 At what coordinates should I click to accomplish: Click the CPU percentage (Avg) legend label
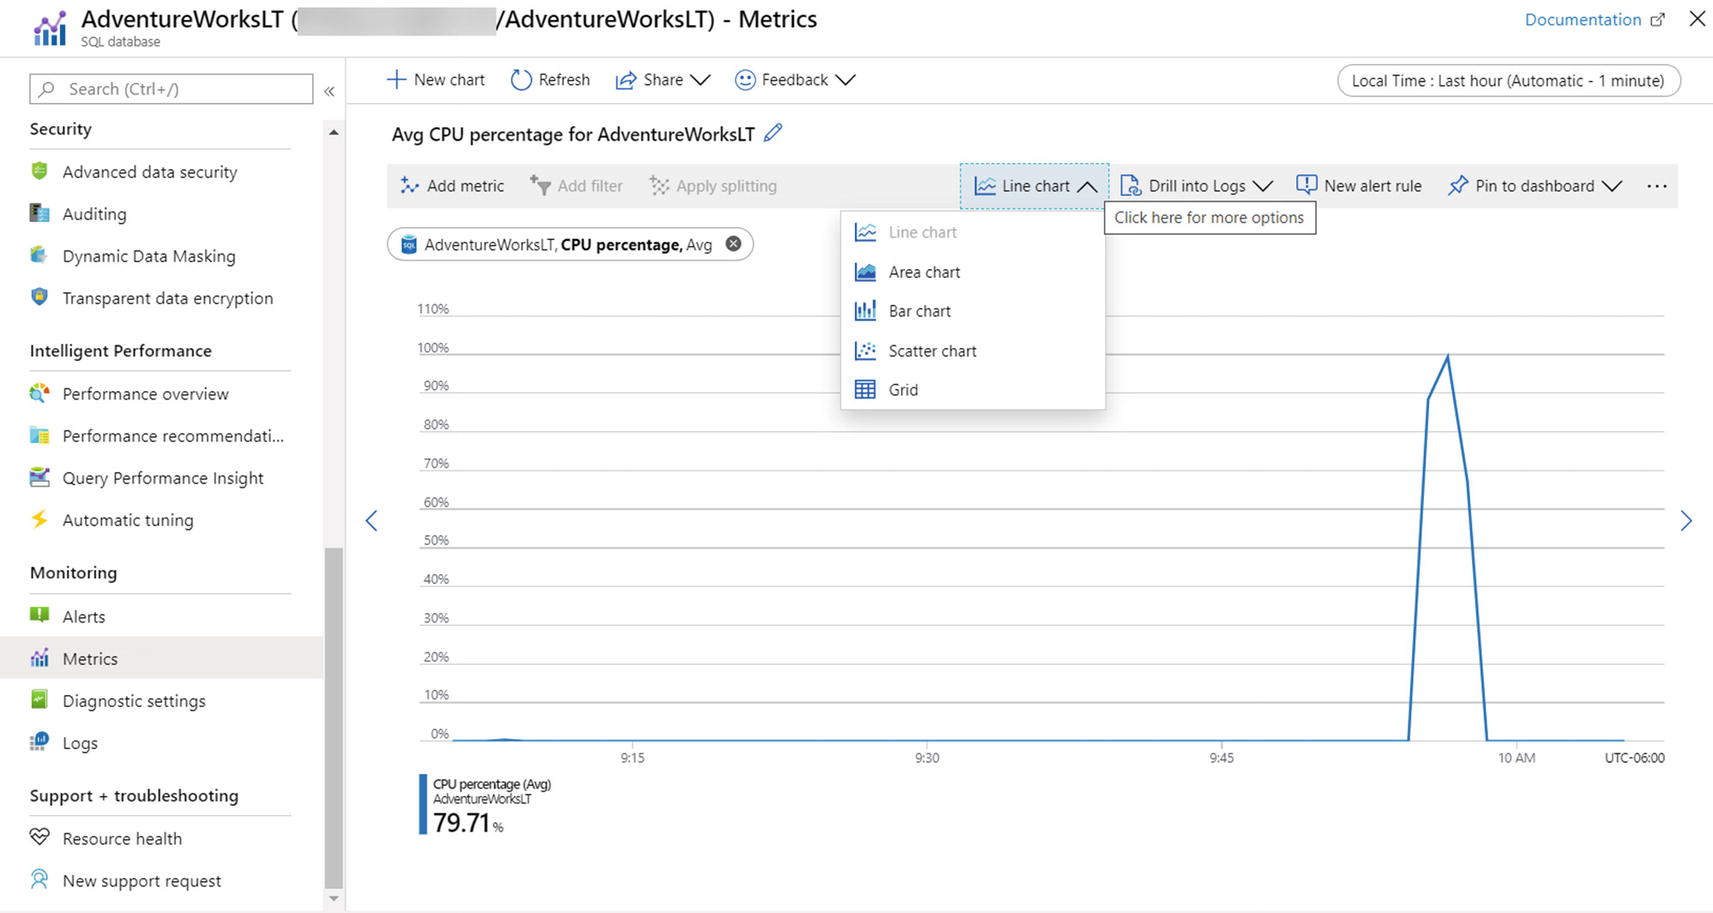pyautogui.click(x=492, y=784)
